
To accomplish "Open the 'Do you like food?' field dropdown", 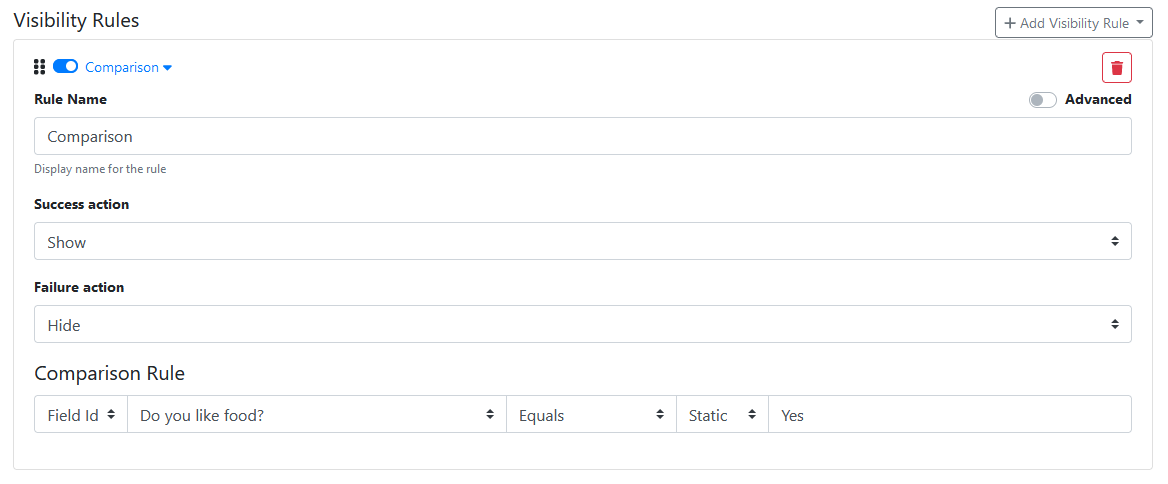I will coord(316,415).
